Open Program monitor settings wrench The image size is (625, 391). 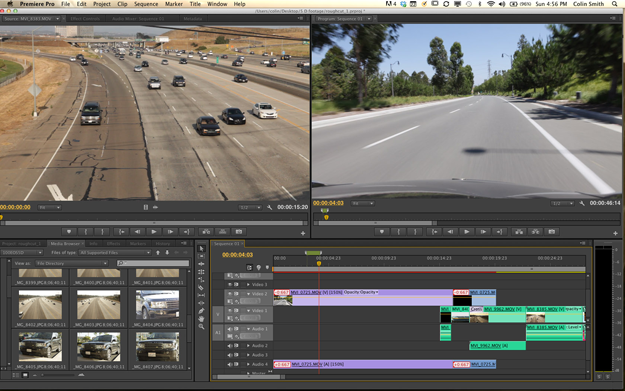(582, 203)
